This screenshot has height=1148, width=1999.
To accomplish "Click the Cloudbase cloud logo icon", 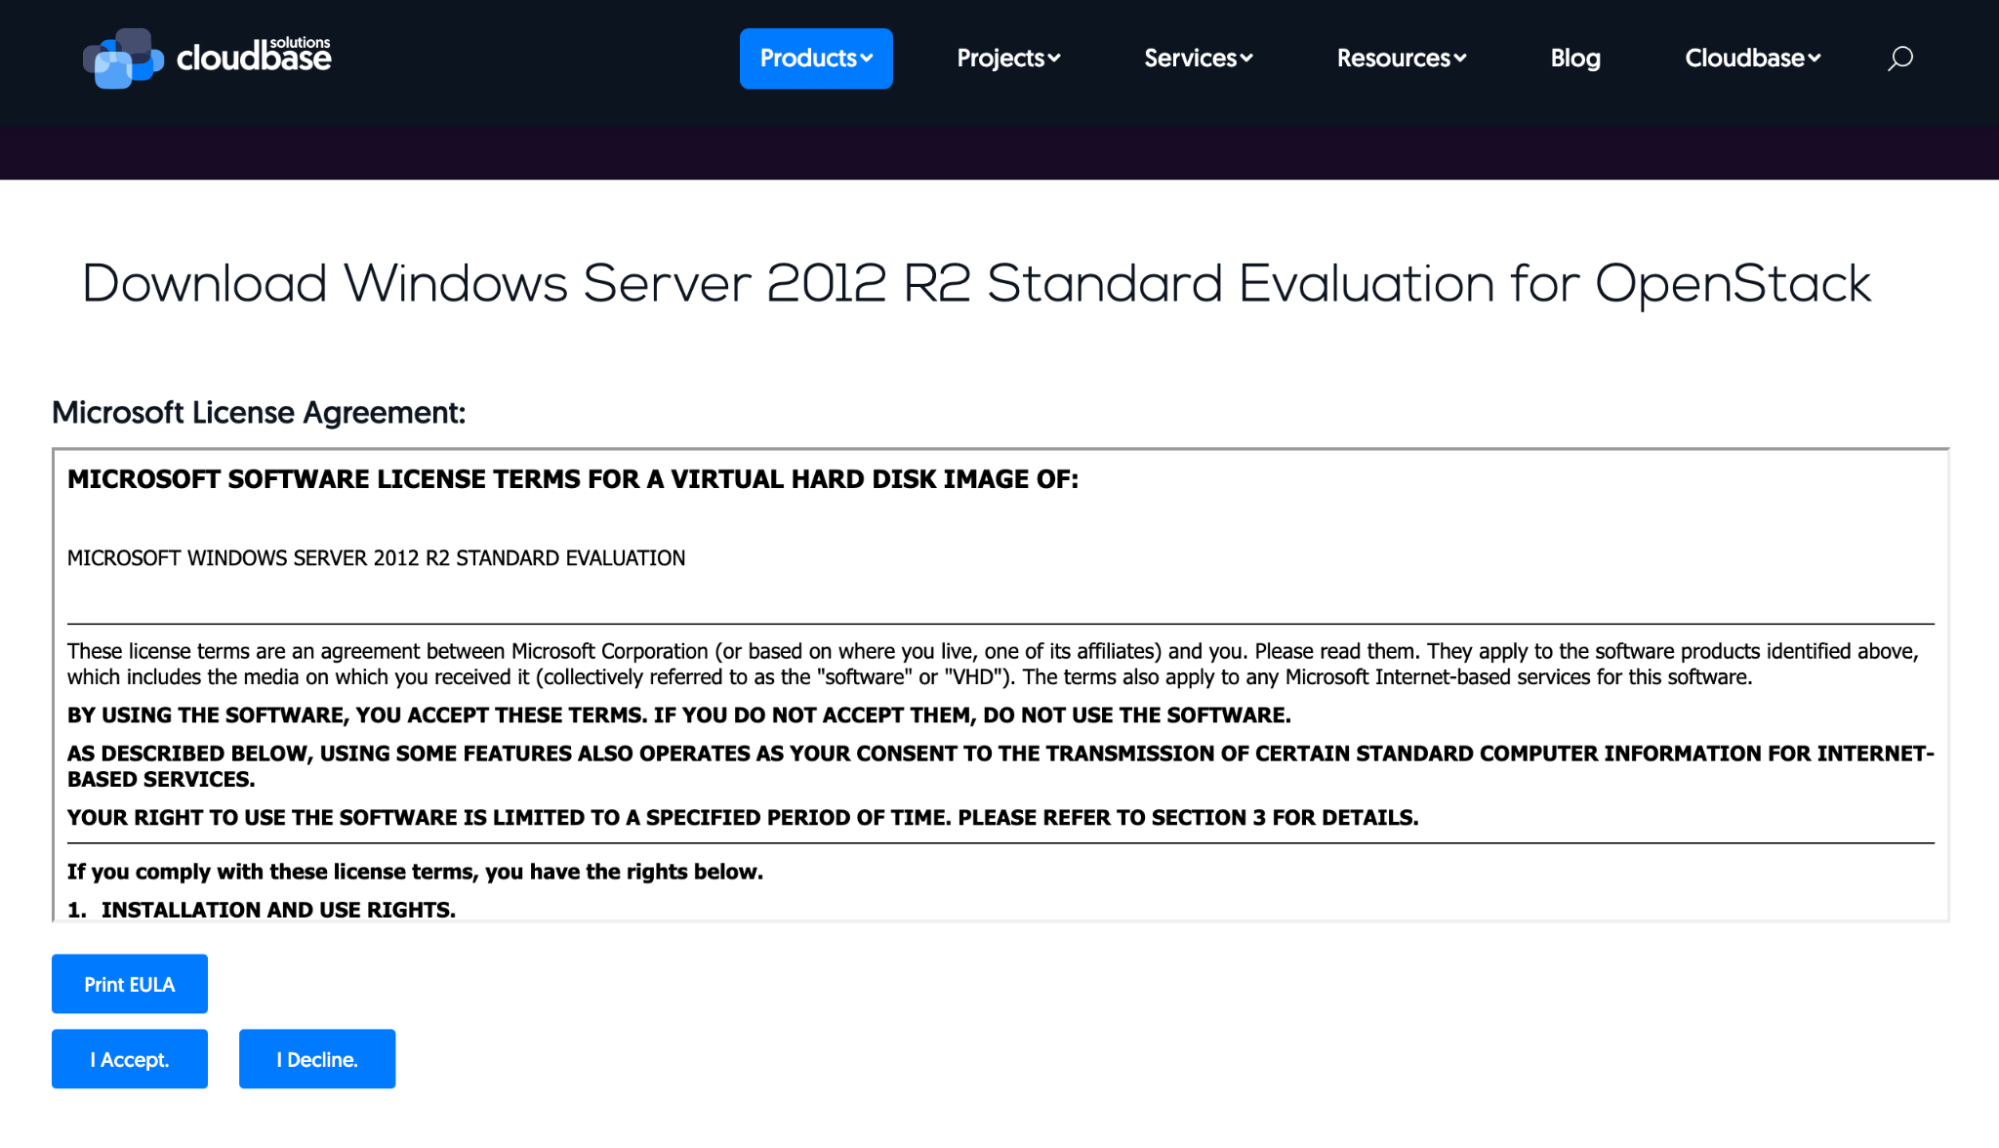I will point(122,58).
